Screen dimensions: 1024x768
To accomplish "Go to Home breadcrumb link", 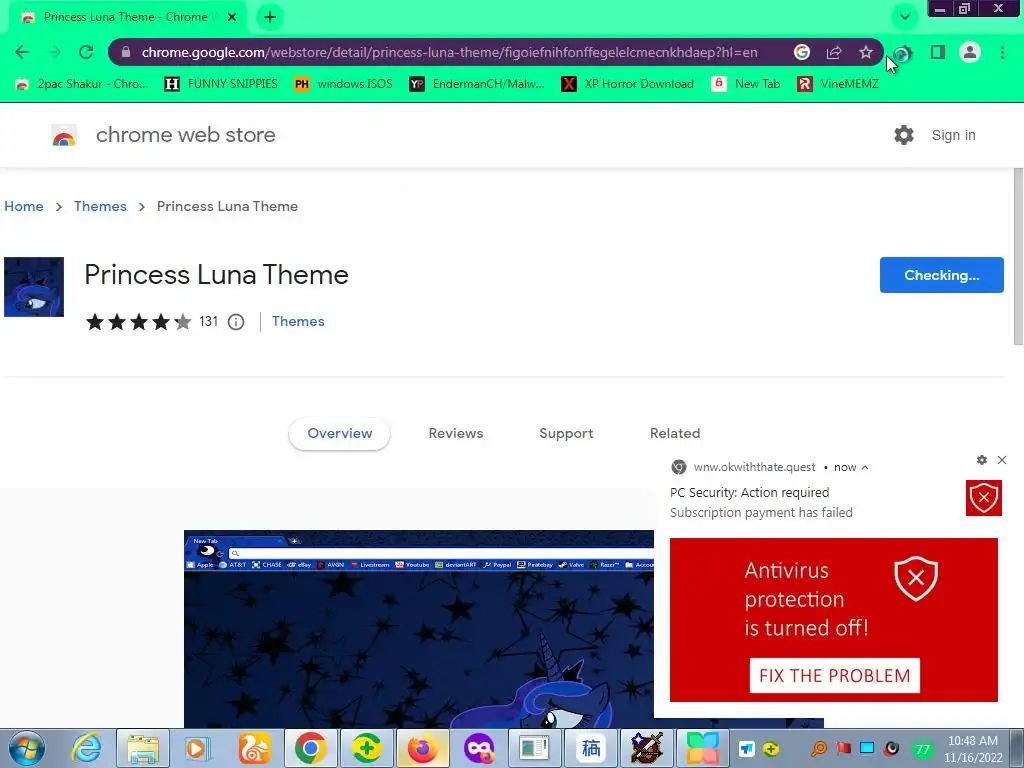I will 24,206.
